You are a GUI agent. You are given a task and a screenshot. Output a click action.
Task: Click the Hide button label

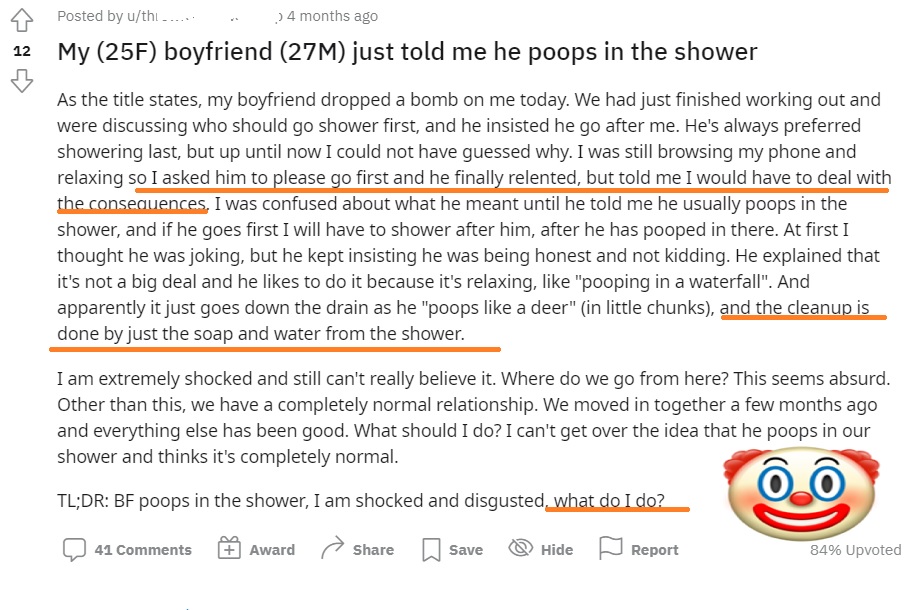(557, 550)
